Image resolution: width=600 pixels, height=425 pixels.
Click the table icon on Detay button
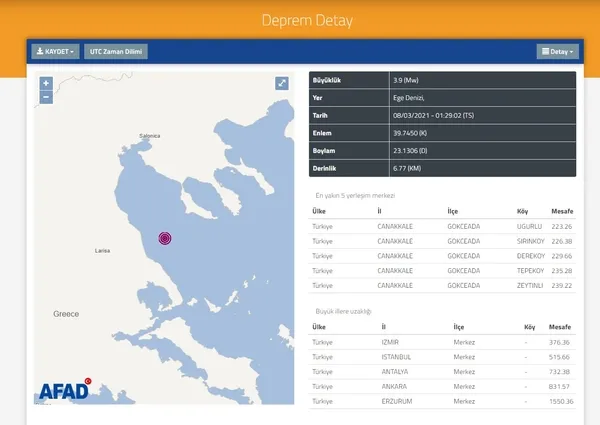point(546,51)
